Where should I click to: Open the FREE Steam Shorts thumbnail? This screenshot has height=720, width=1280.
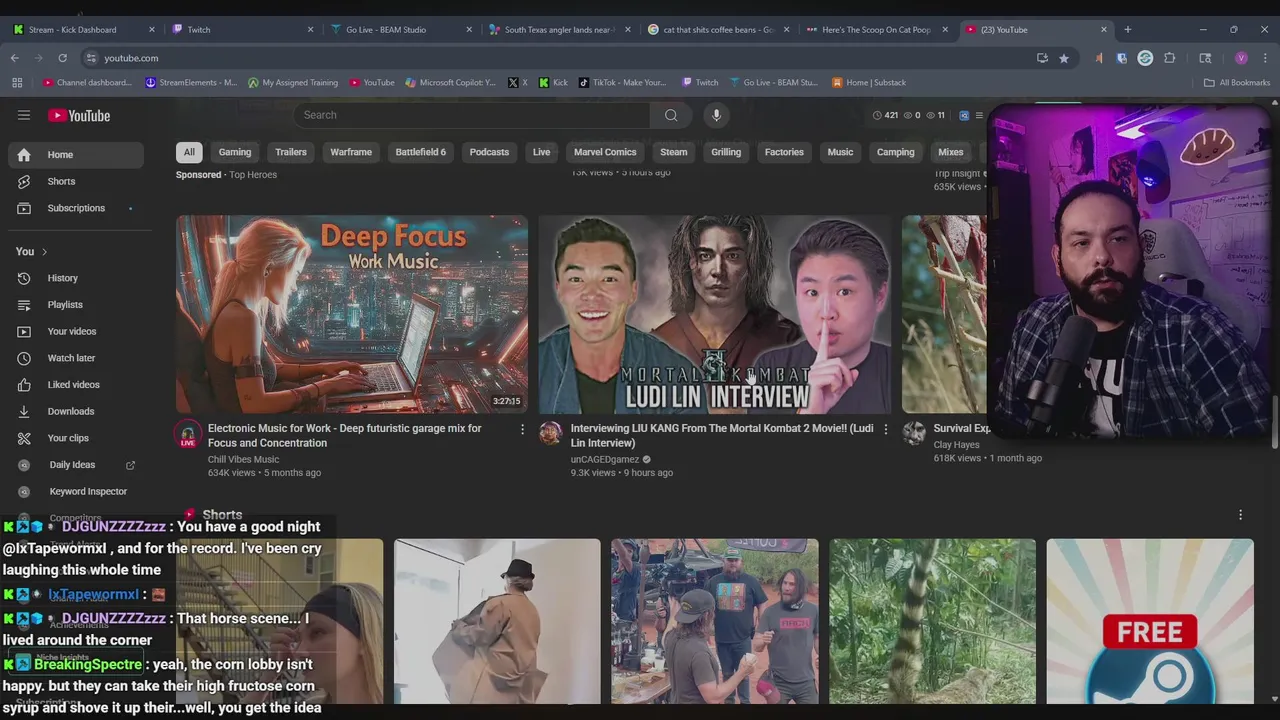click(1150, 621)
